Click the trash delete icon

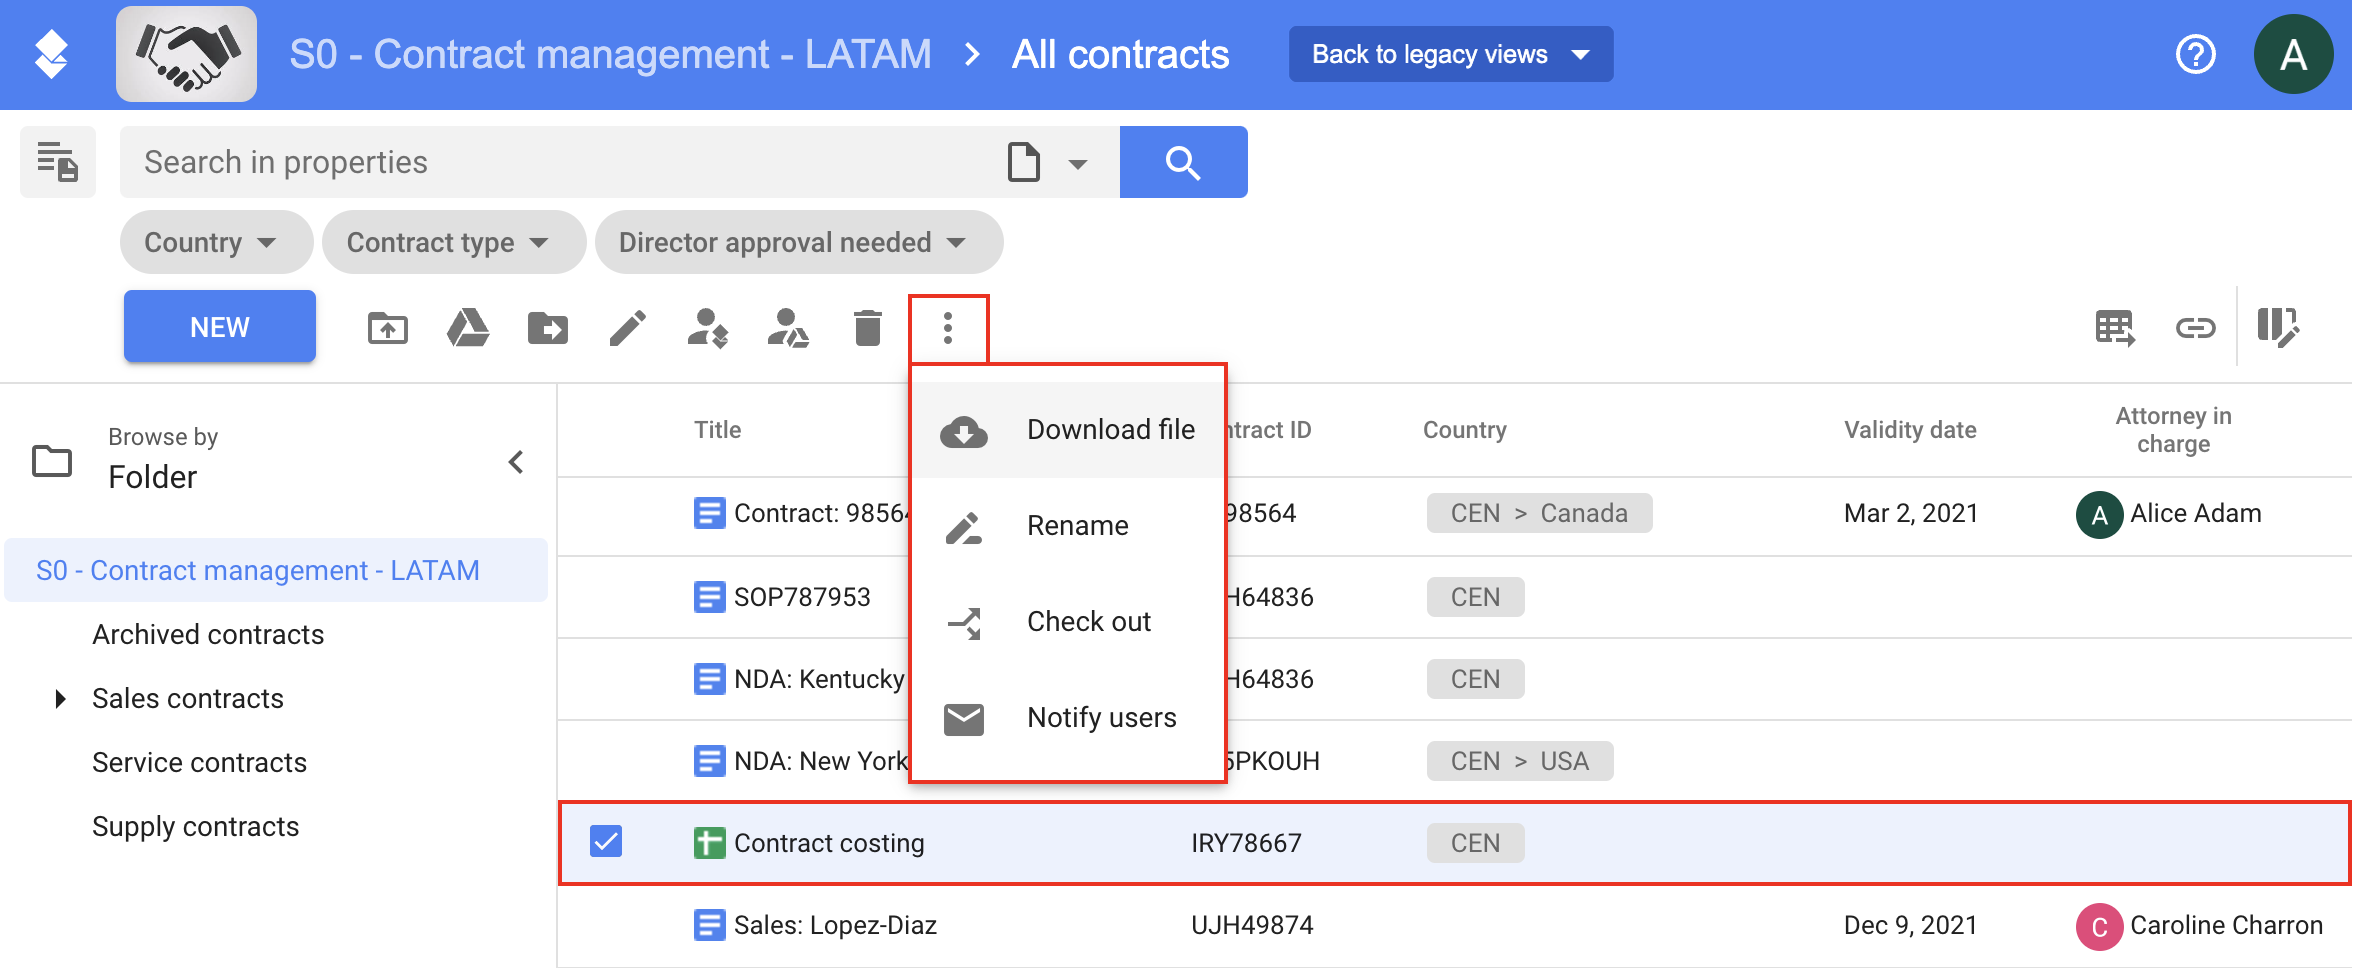click(x=868, y=328)
